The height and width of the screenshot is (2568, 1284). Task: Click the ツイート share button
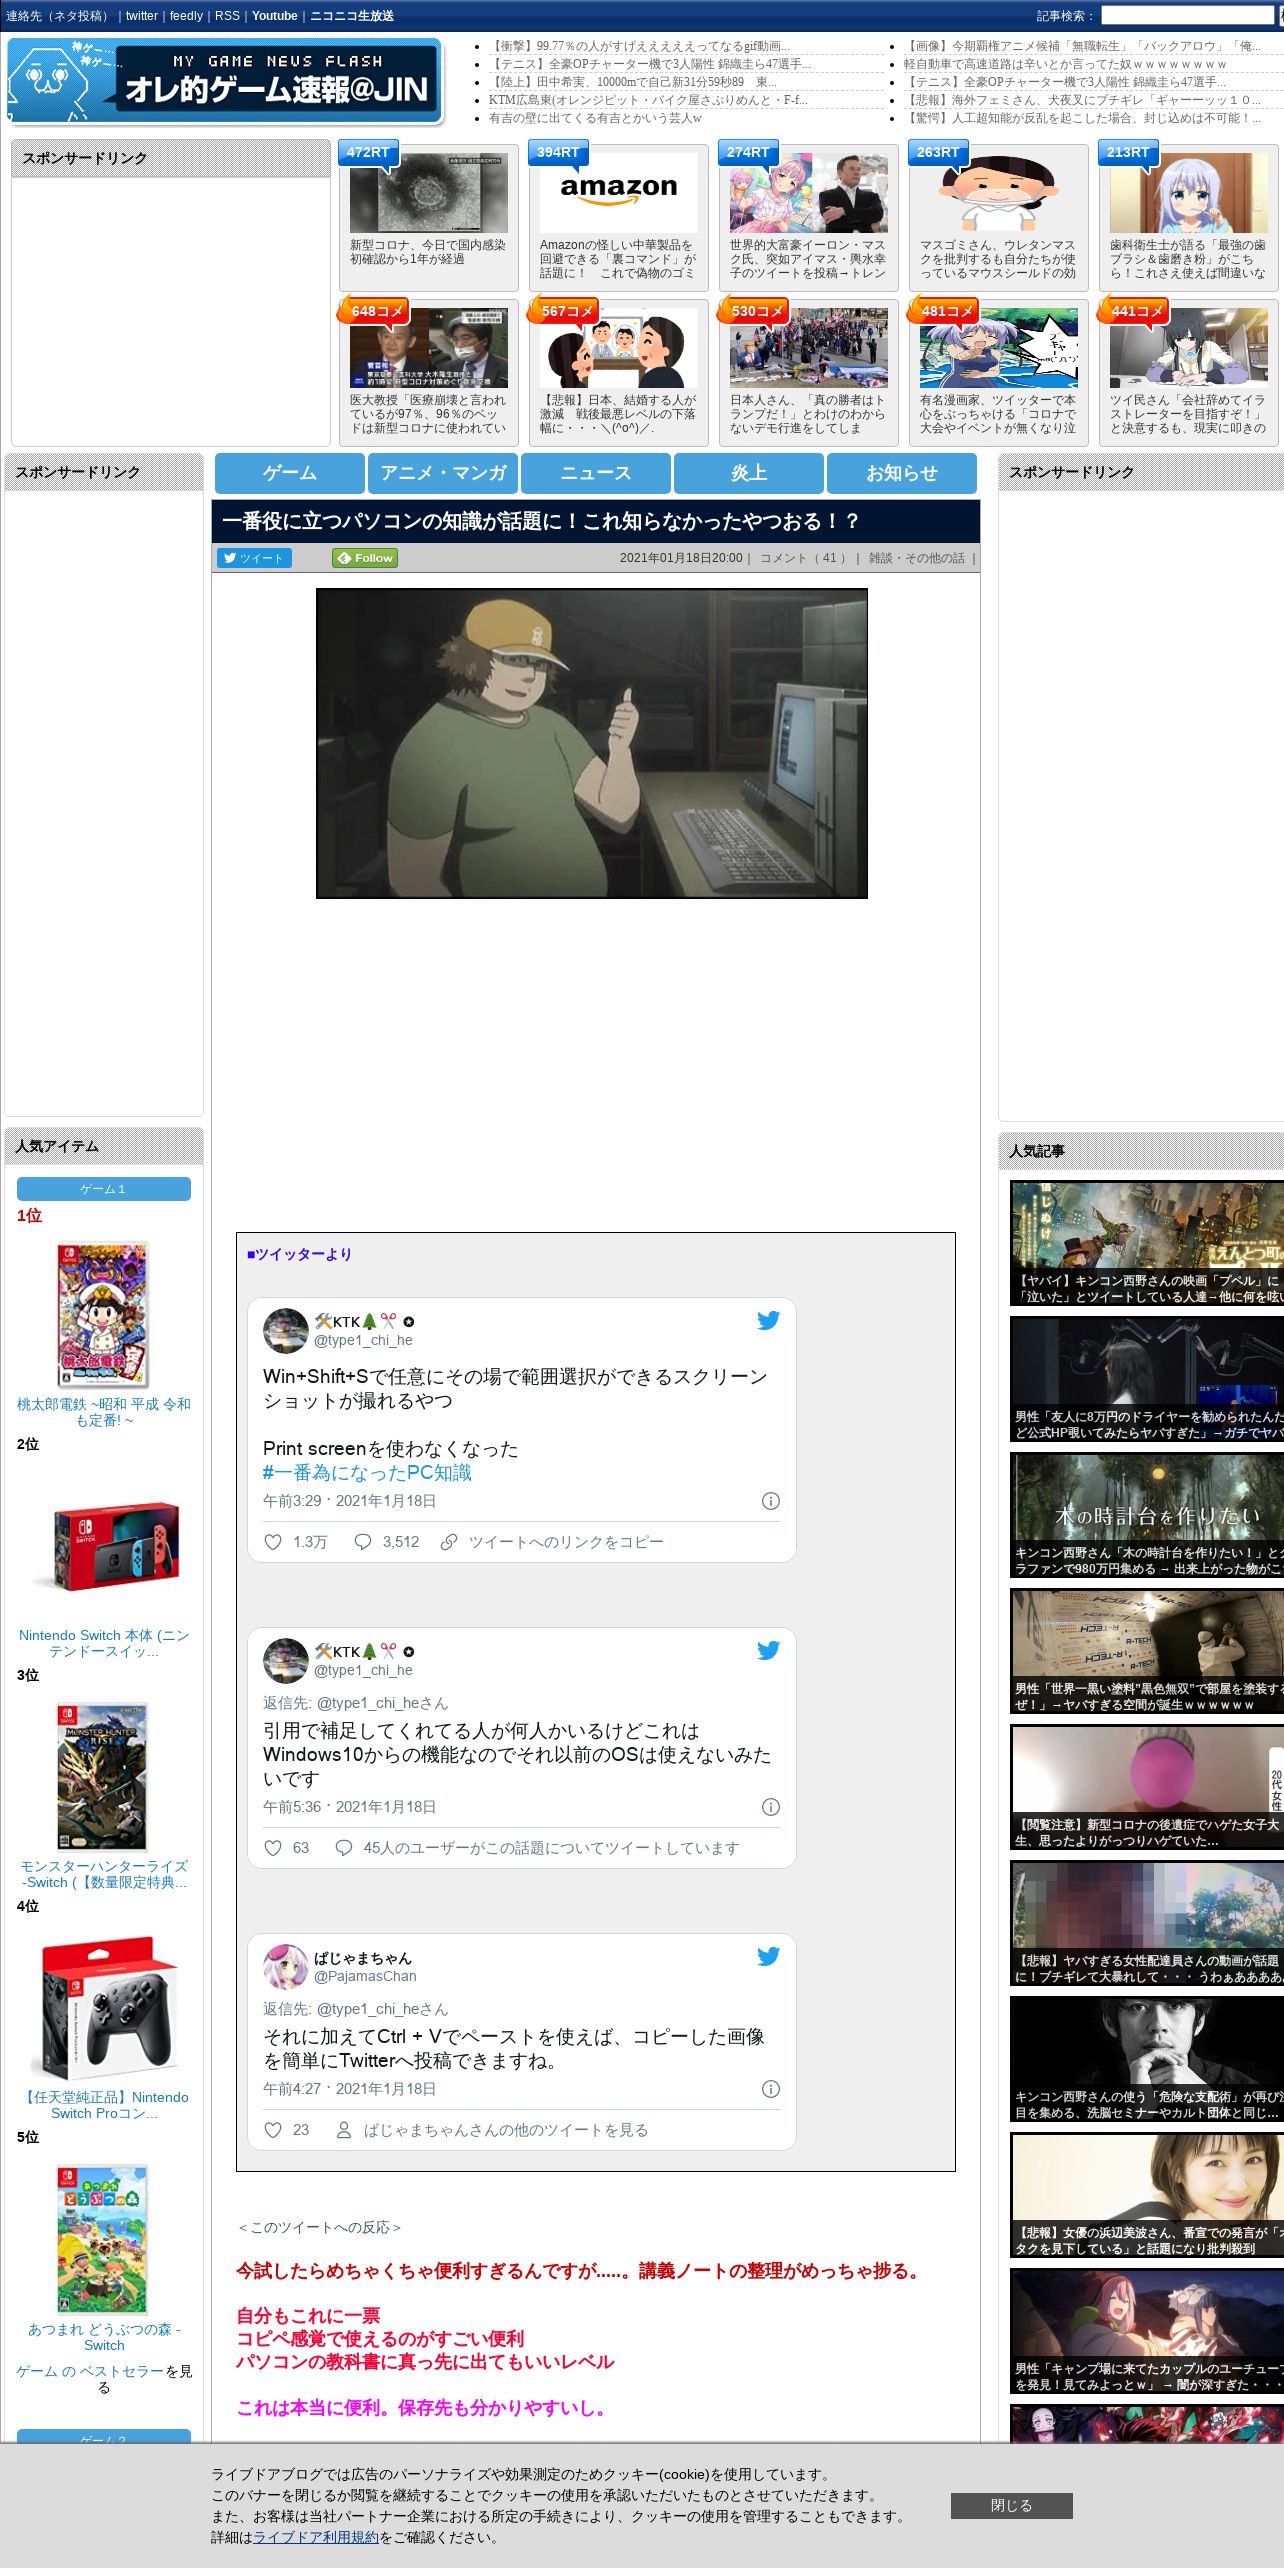point(254,558)
